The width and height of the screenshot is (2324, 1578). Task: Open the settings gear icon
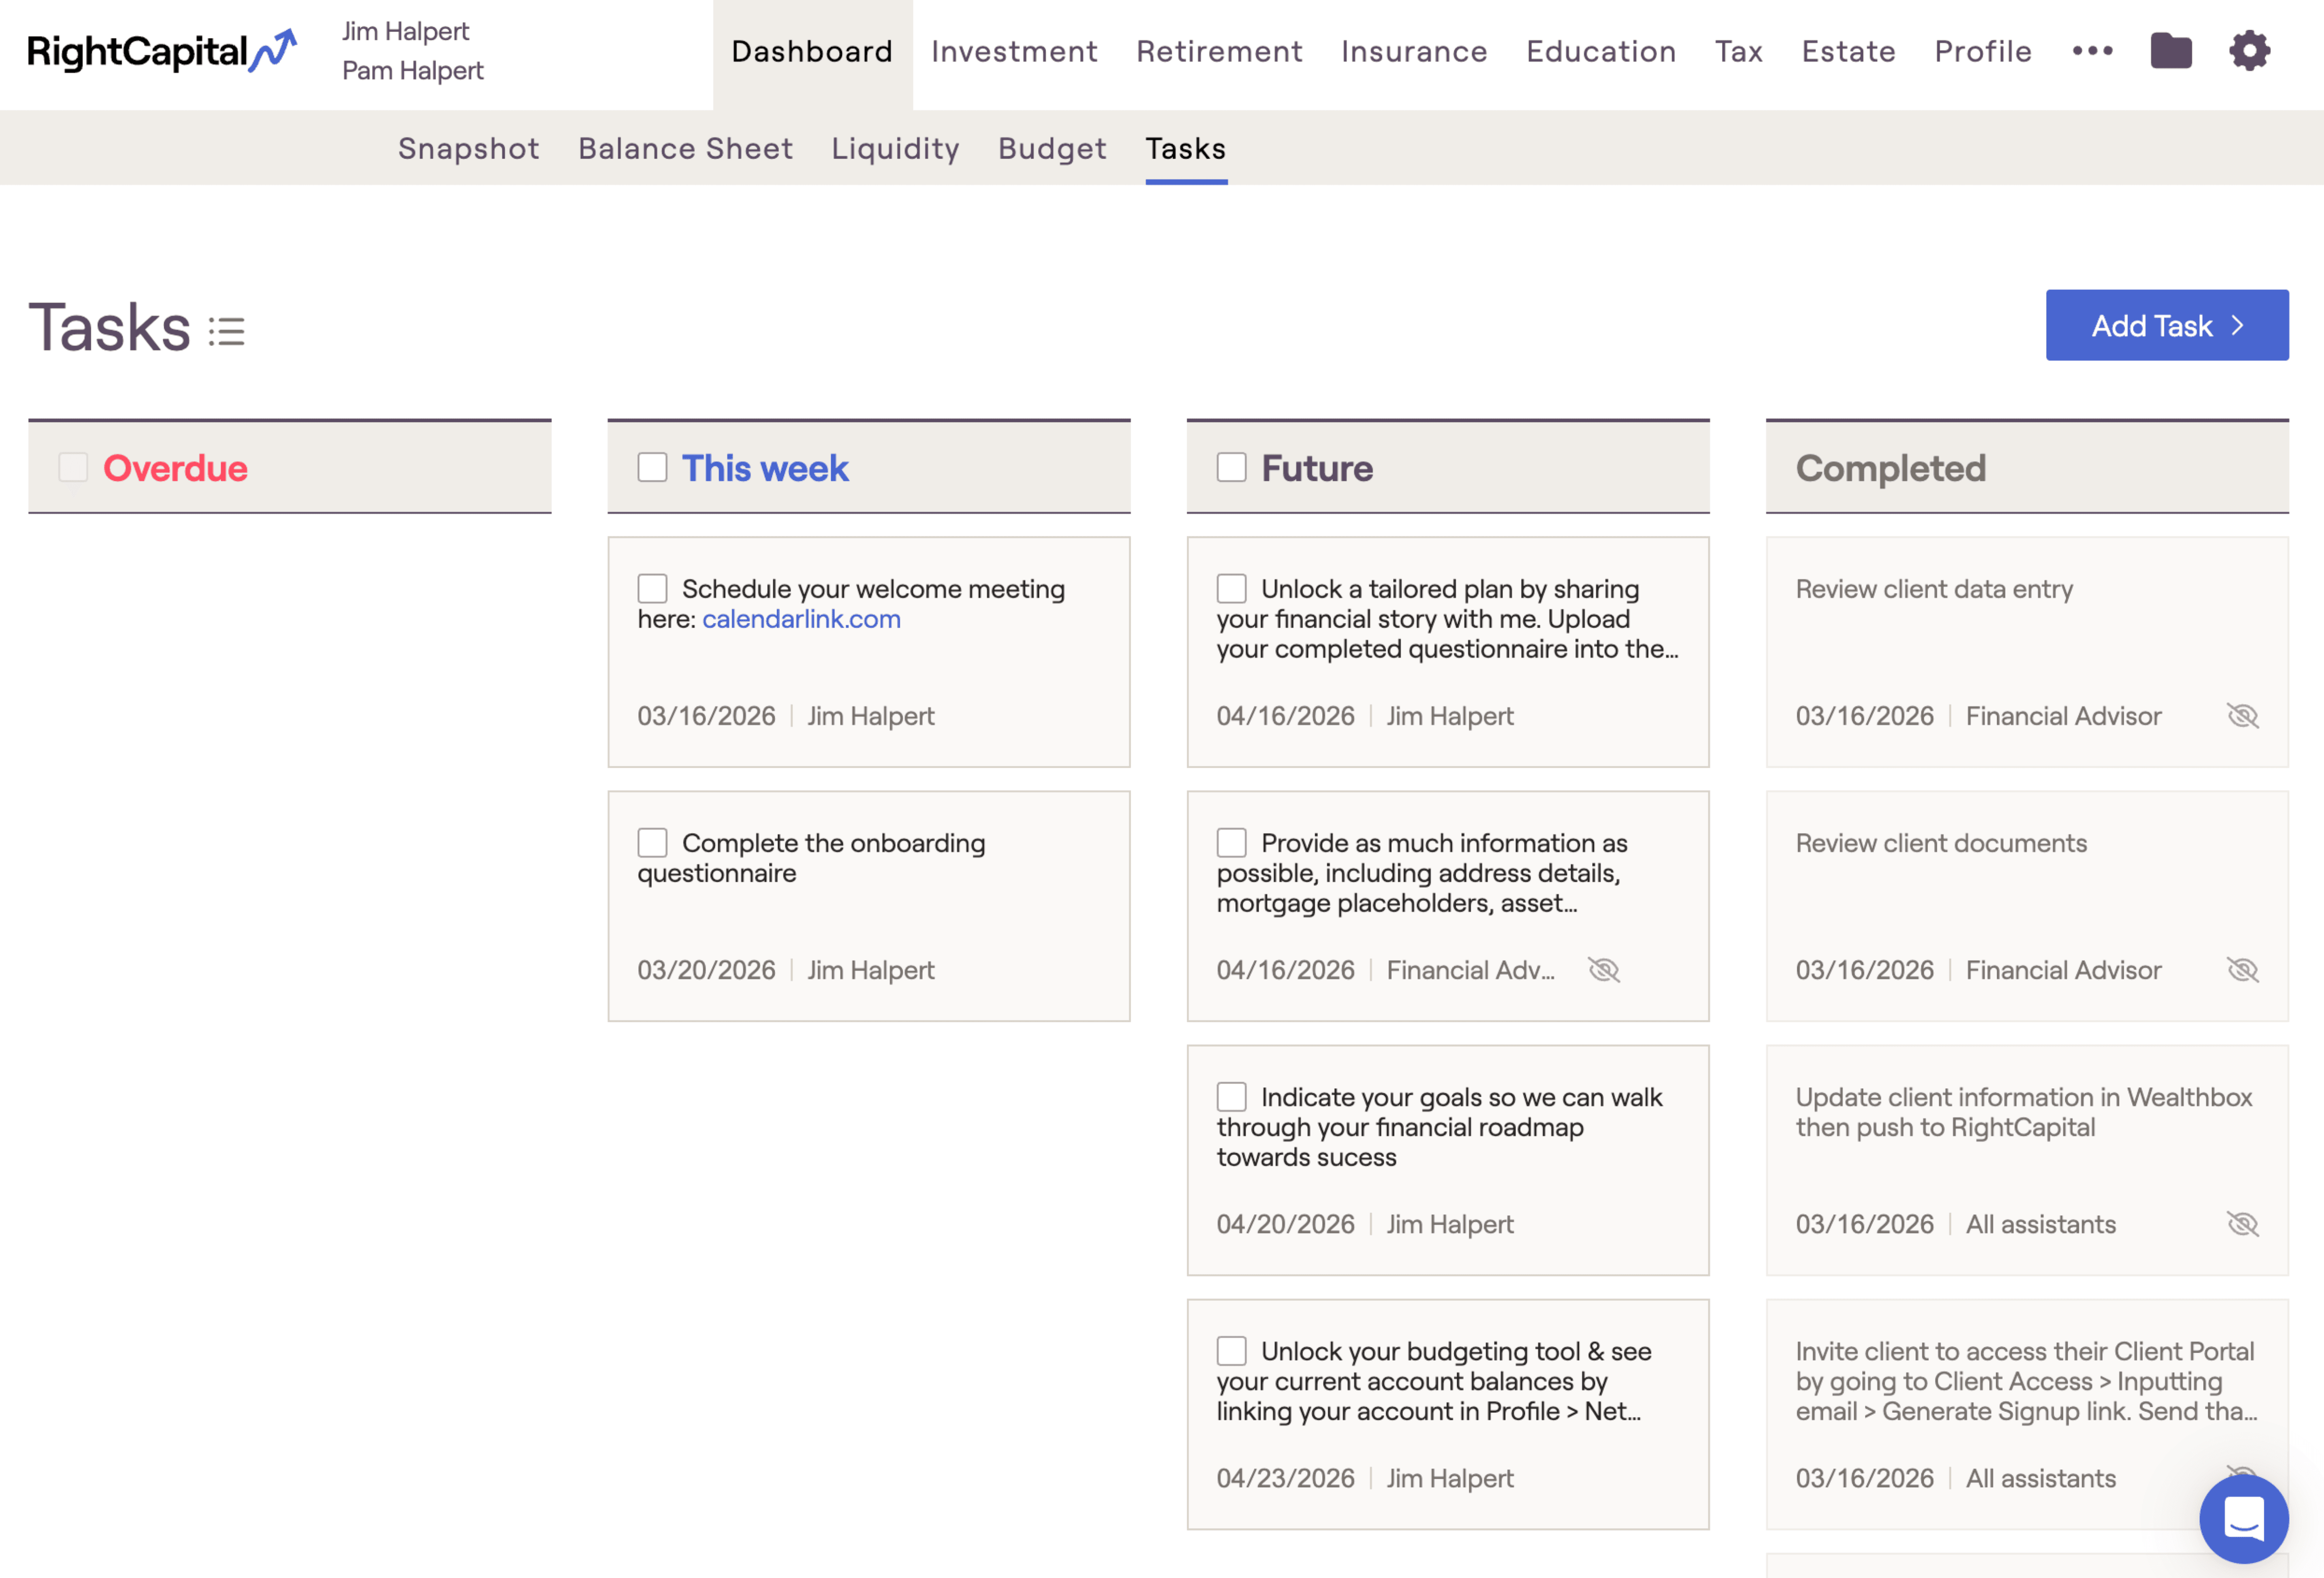[2250, 50]
